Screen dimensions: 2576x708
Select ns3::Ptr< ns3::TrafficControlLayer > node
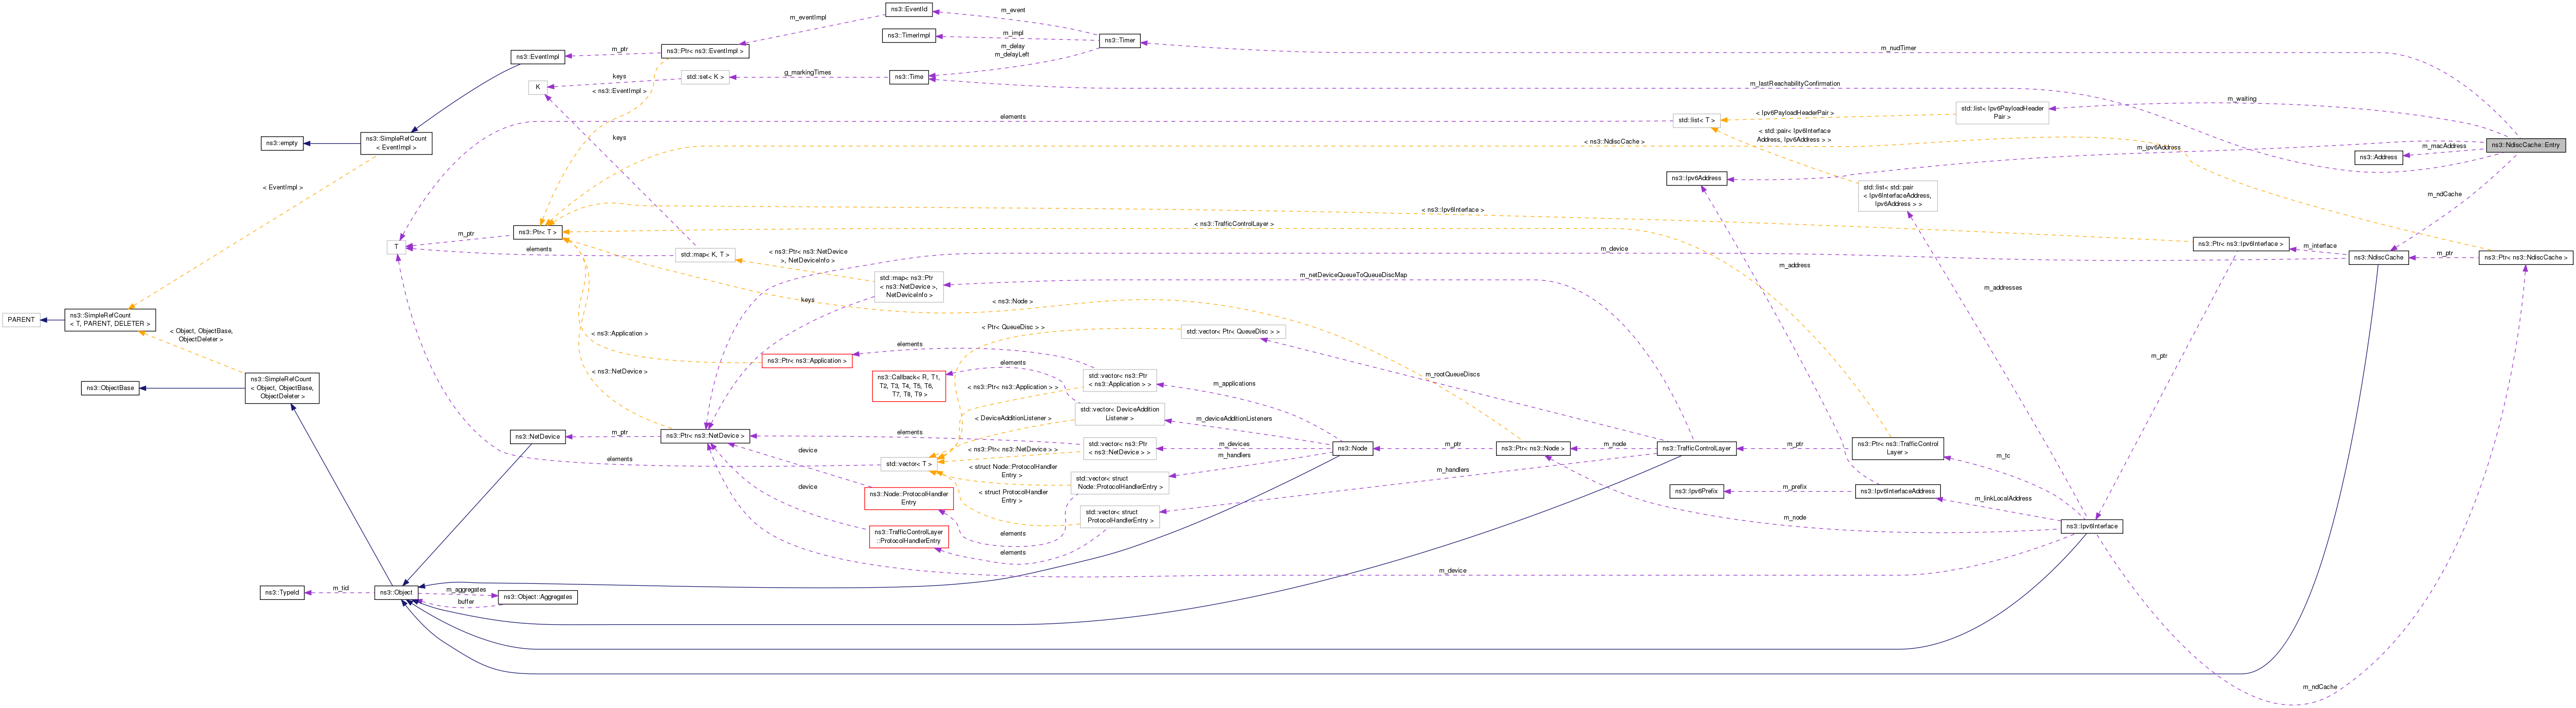click(x=1897, y=448)
